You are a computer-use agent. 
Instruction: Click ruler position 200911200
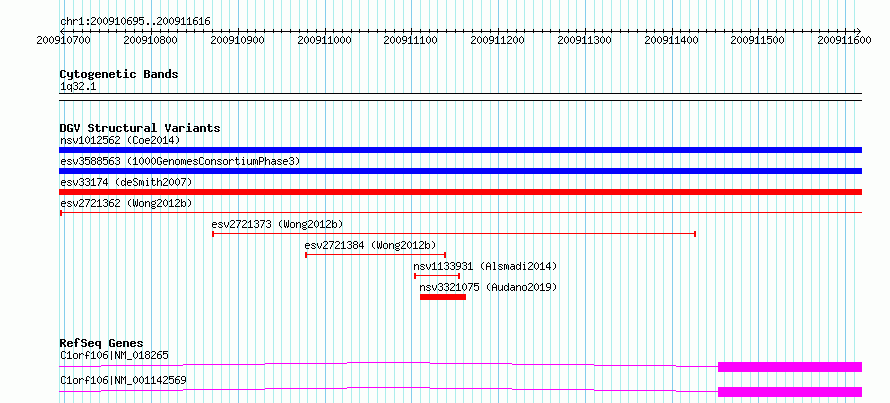498,40
